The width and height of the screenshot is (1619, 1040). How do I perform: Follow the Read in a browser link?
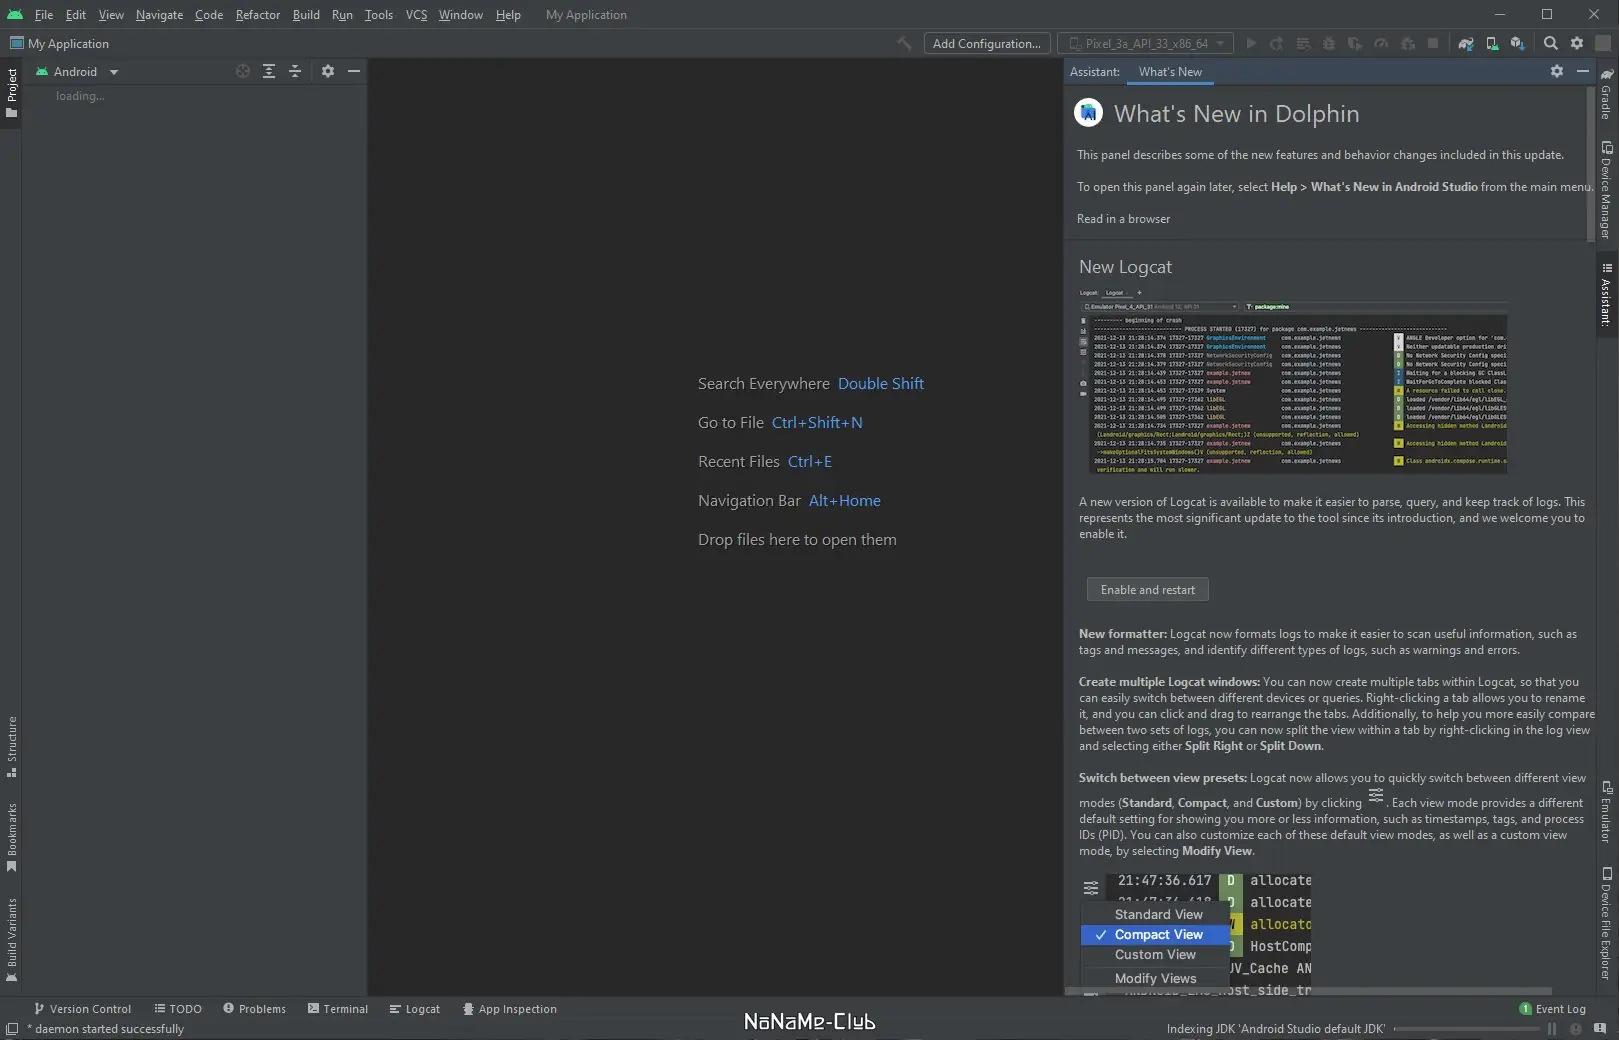[1123, 219]
